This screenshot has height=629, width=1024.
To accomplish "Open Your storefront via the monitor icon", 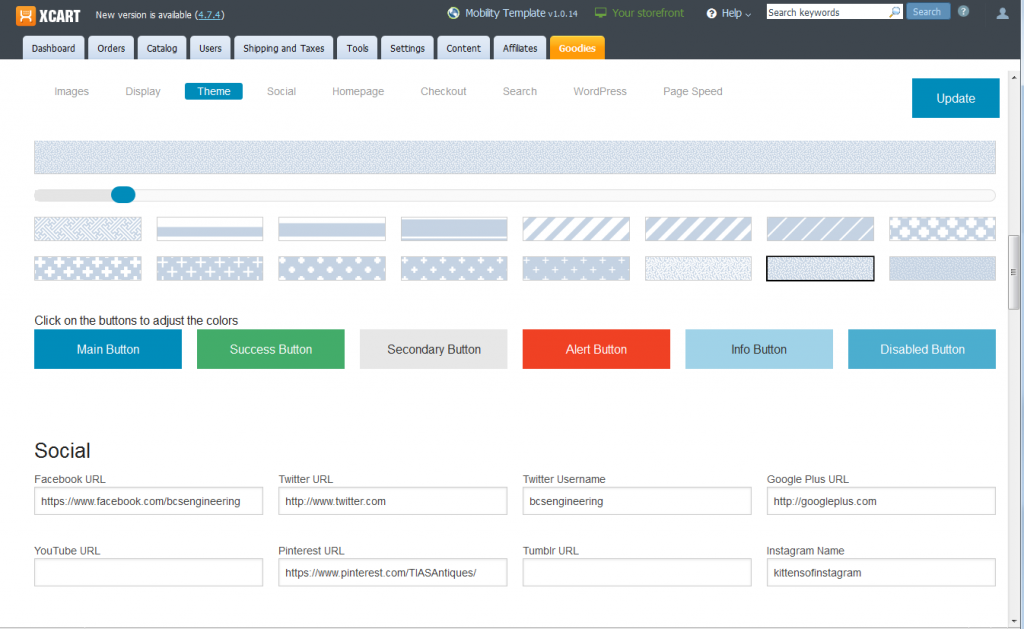I will (x=600, y=13).
